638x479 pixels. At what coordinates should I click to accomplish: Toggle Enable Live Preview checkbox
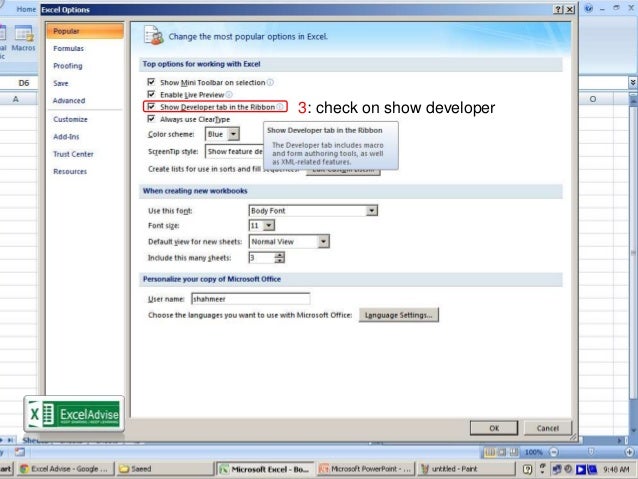151,94
